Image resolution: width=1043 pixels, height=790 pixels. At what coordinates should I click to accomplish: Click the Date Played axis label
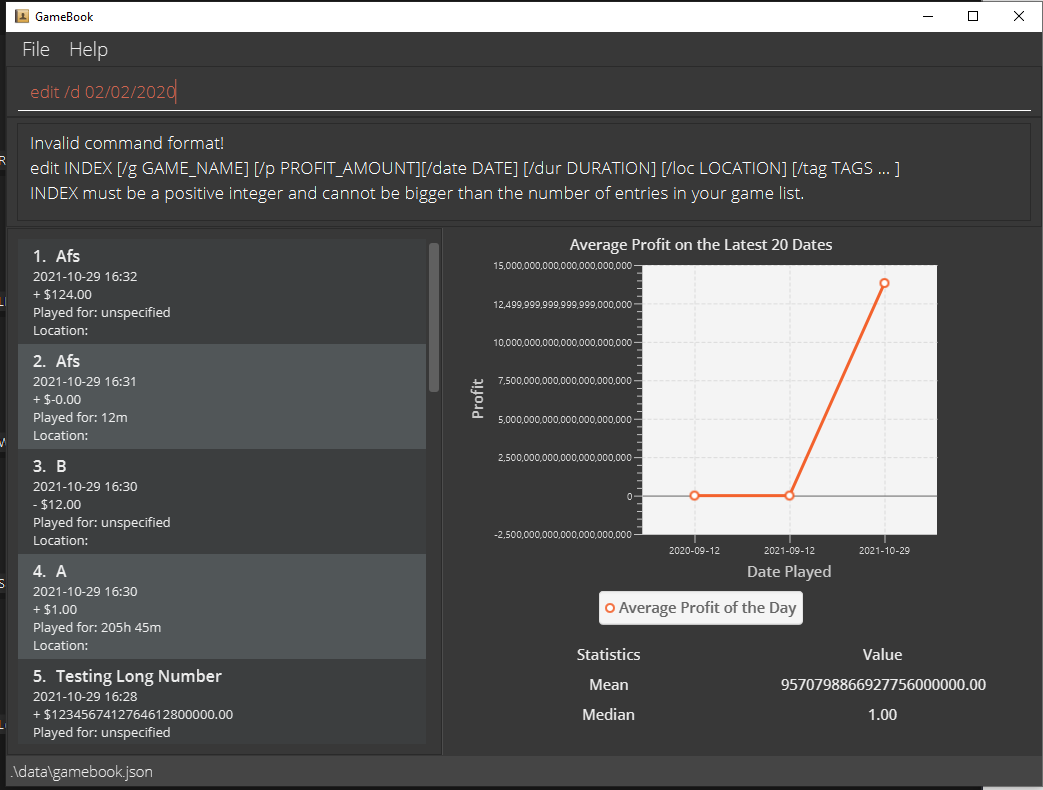point(789,571)
